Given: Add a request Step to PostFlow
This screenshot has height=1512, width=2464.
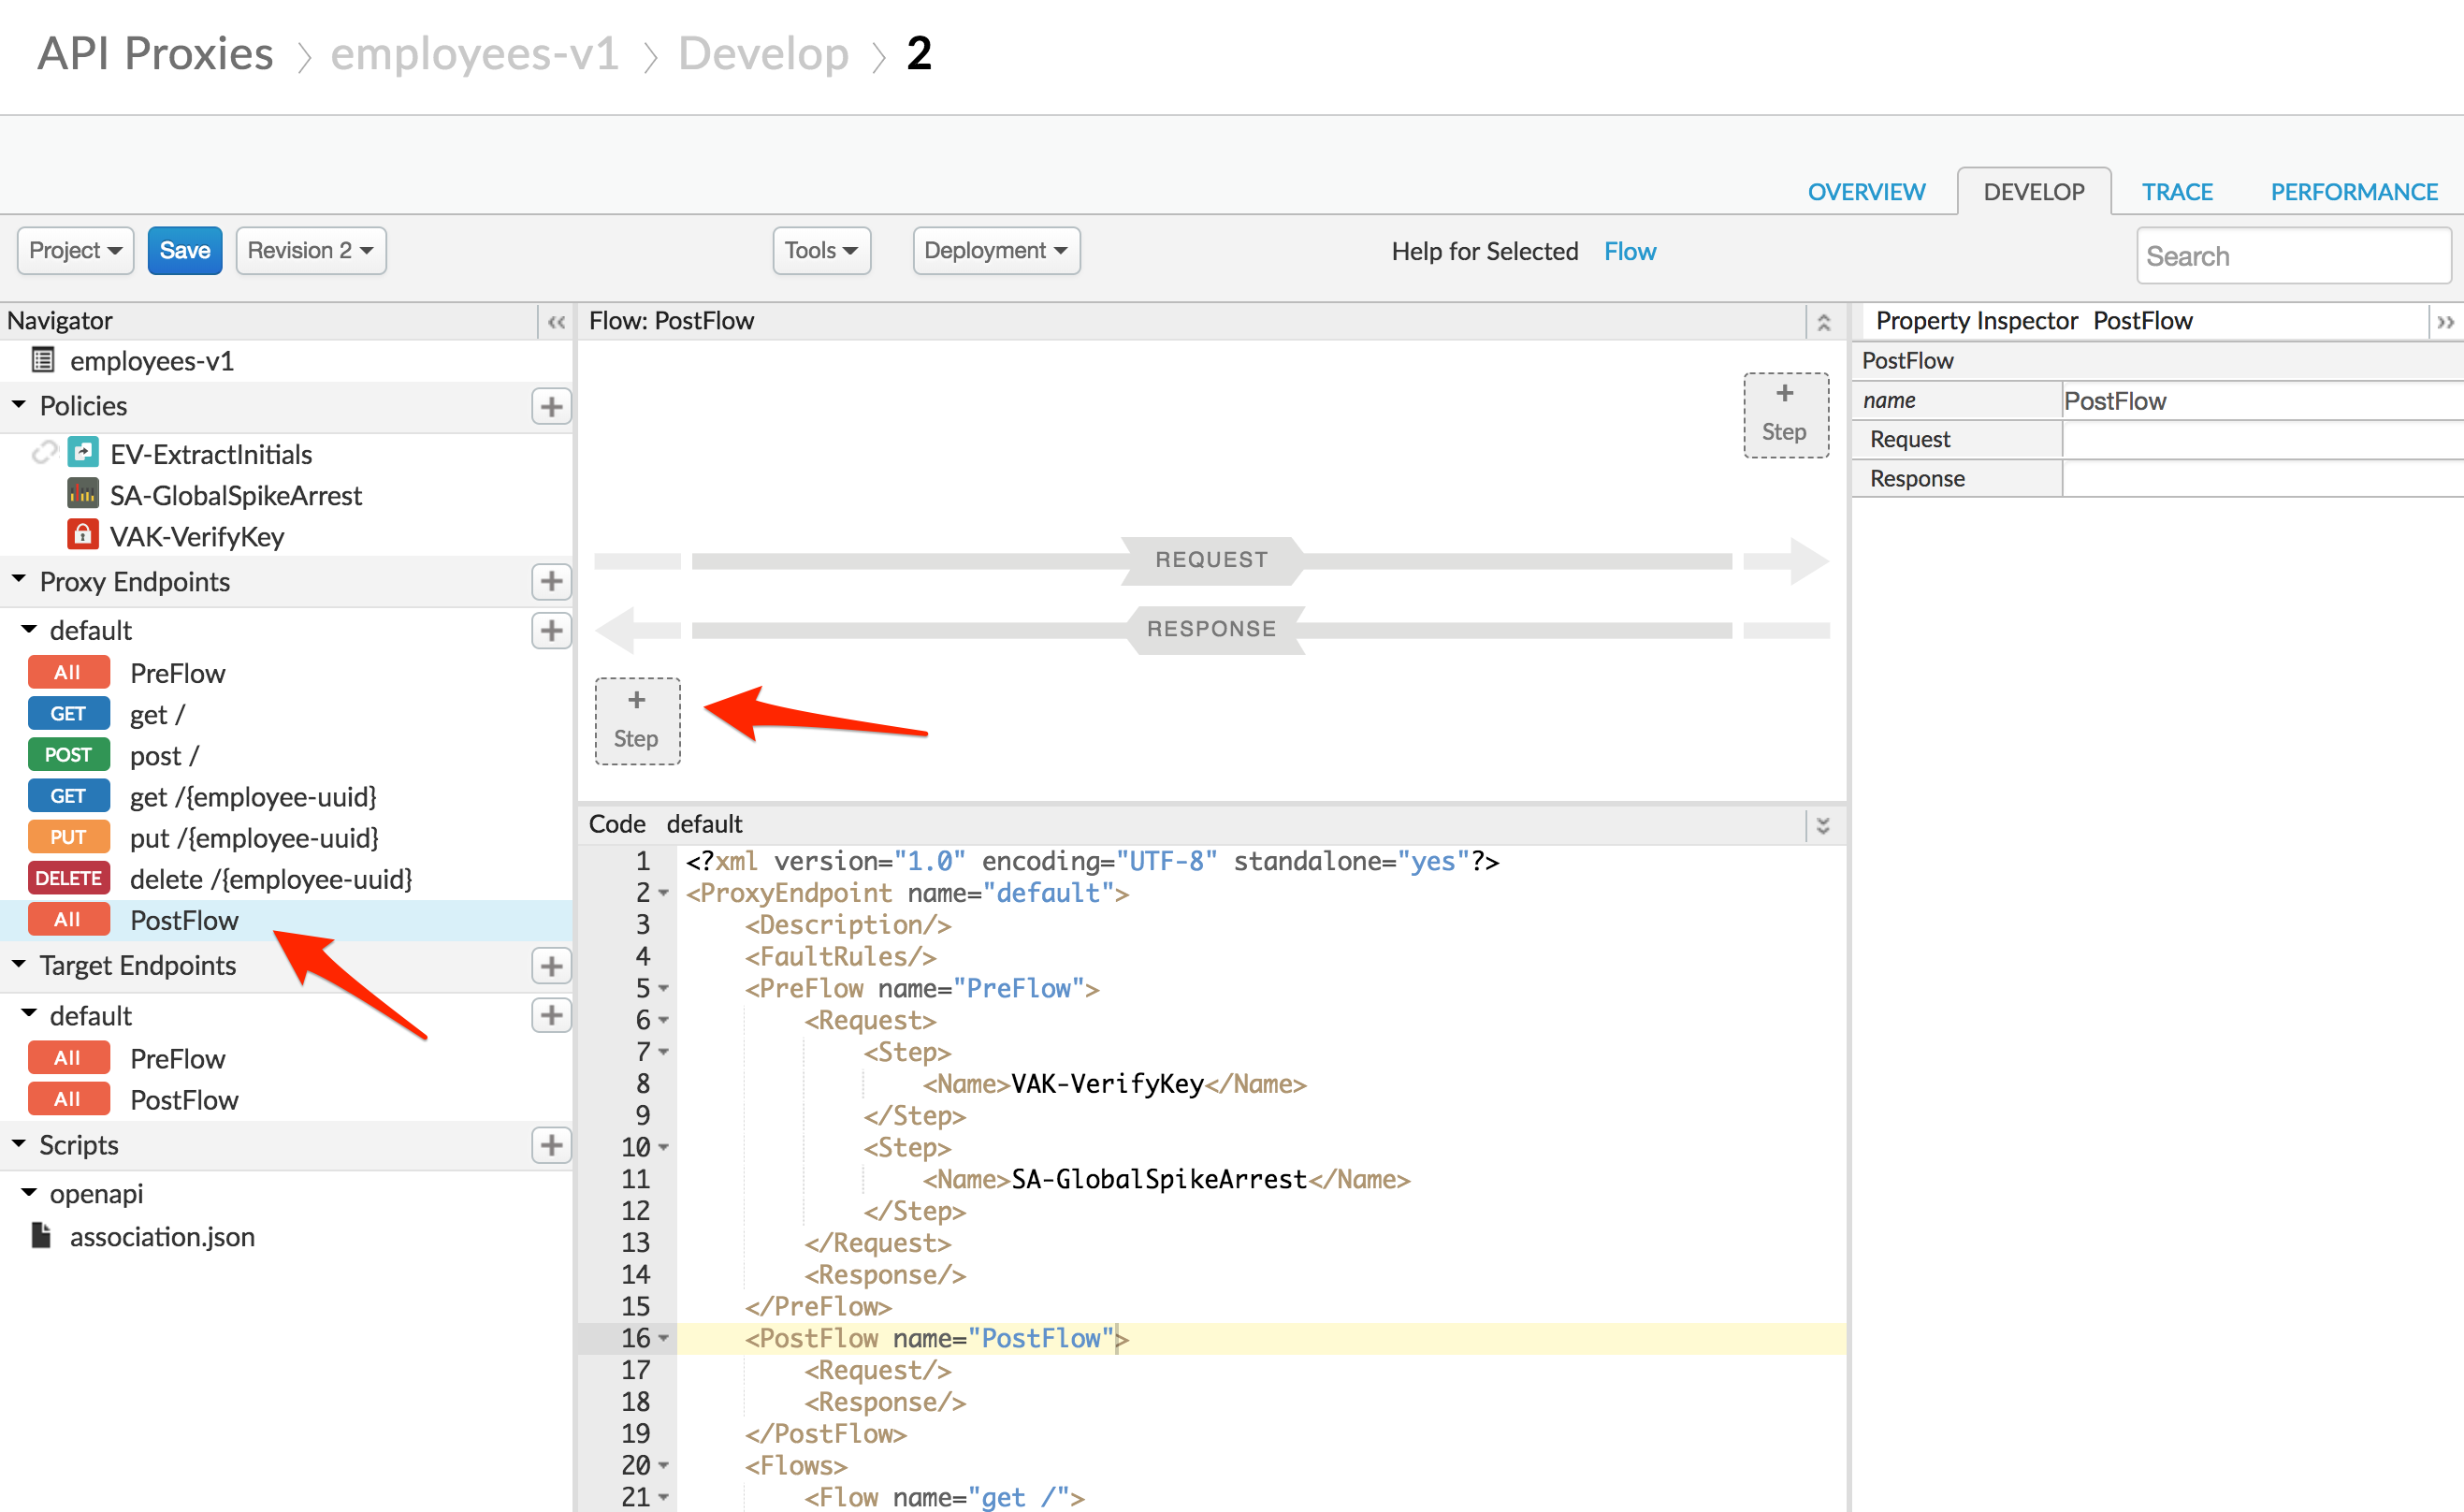Looking at the screenshot, I should (x=1785, y=415).
